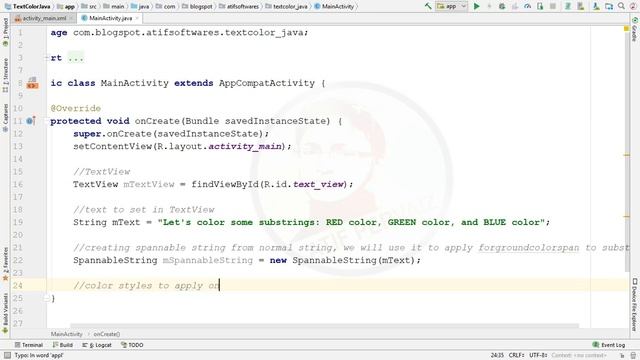
Task: Click the src breadcrumb folder
Action: pyautogui.click(x=89, y=6)
